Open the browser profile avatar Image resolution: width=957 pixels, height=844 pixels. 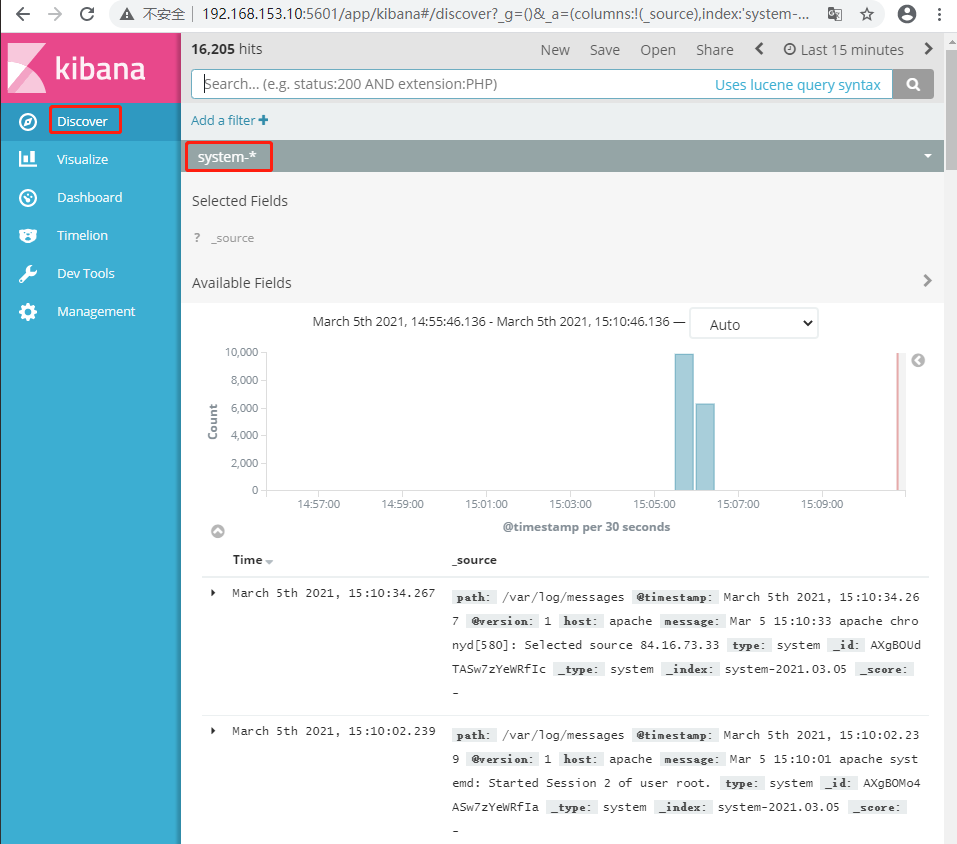click(907, 14)
